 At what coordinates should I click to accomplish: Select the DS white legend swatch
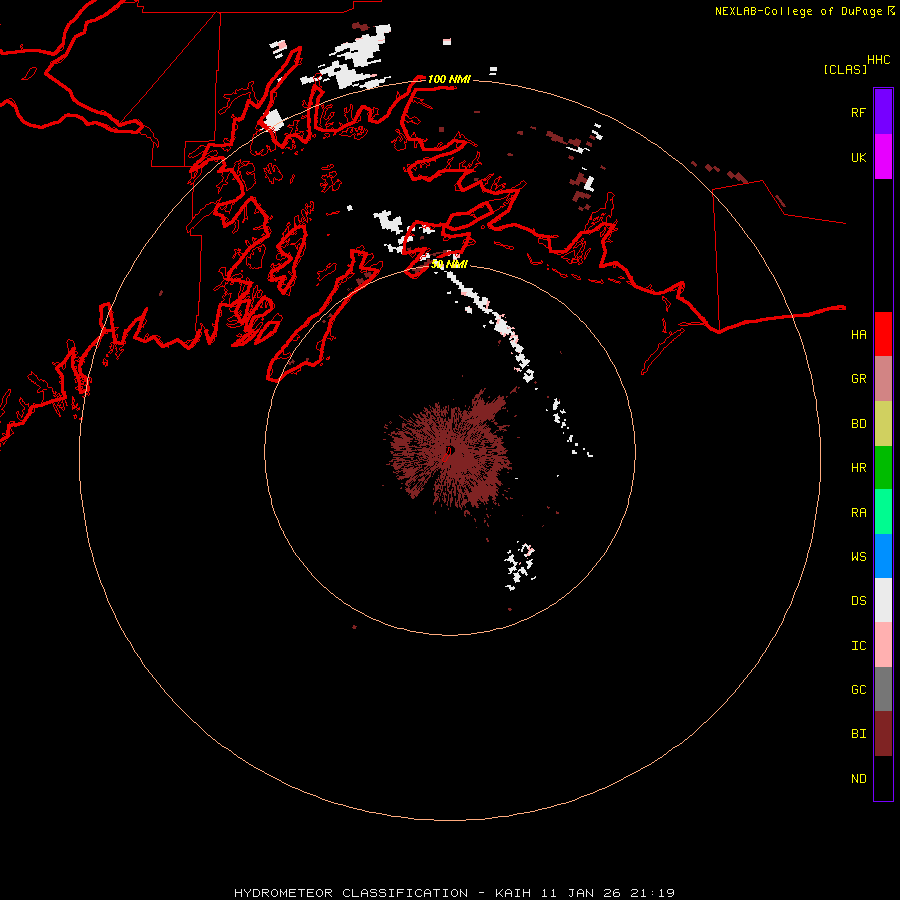point(883,600)
